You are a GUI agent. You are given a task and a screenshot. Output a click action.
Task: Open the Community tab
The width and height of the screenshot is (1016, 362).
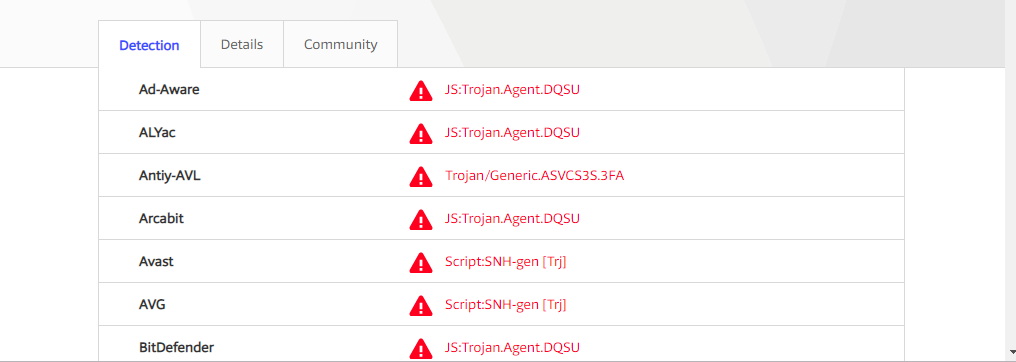(x=341, y=44)
